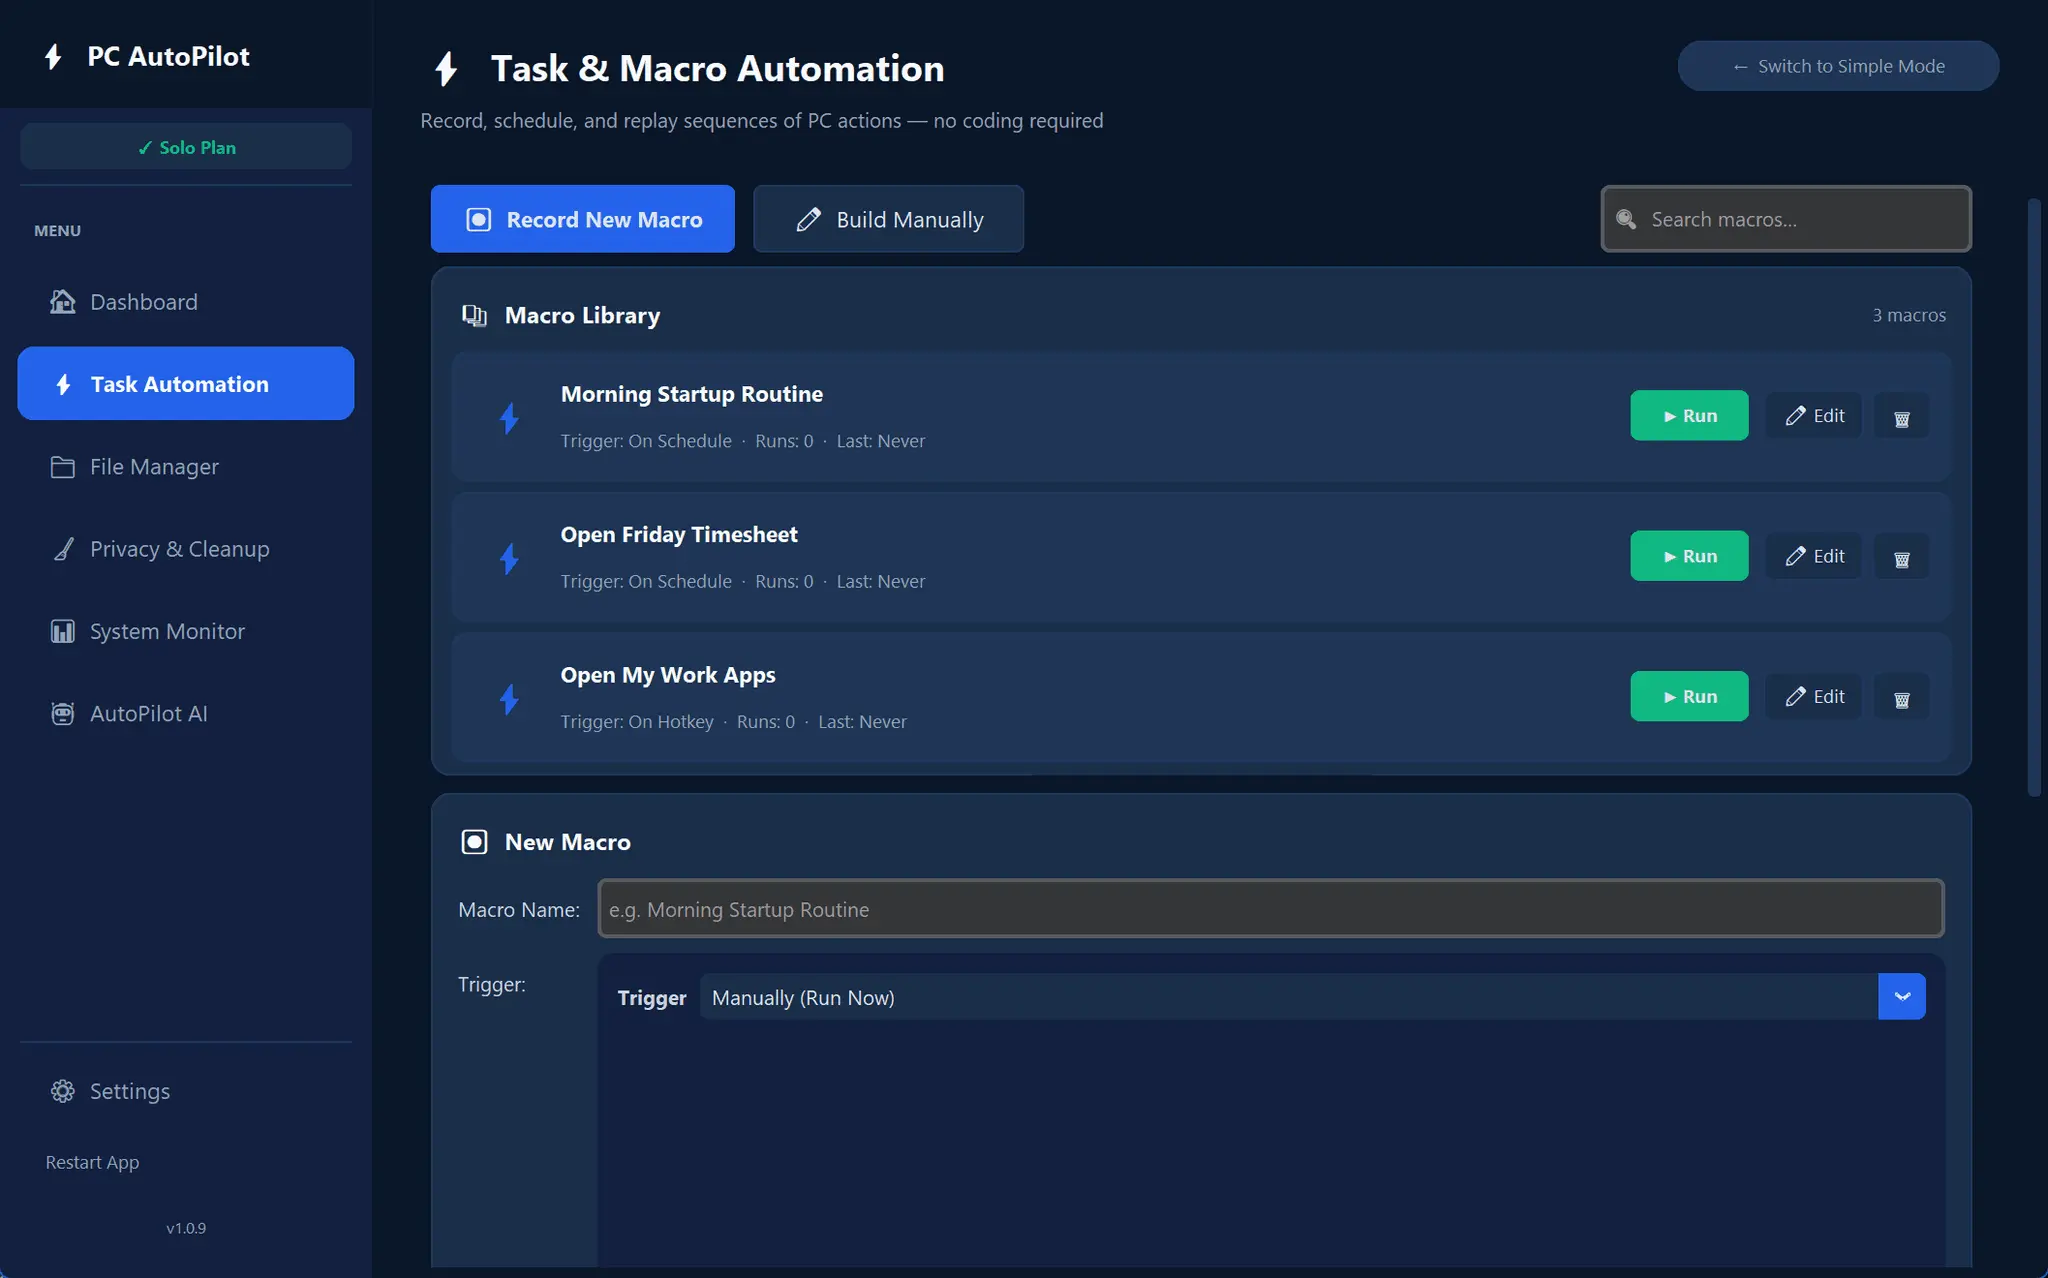
Task: Click the Macro Library panel icon
Action: click(x=474, y=316)
